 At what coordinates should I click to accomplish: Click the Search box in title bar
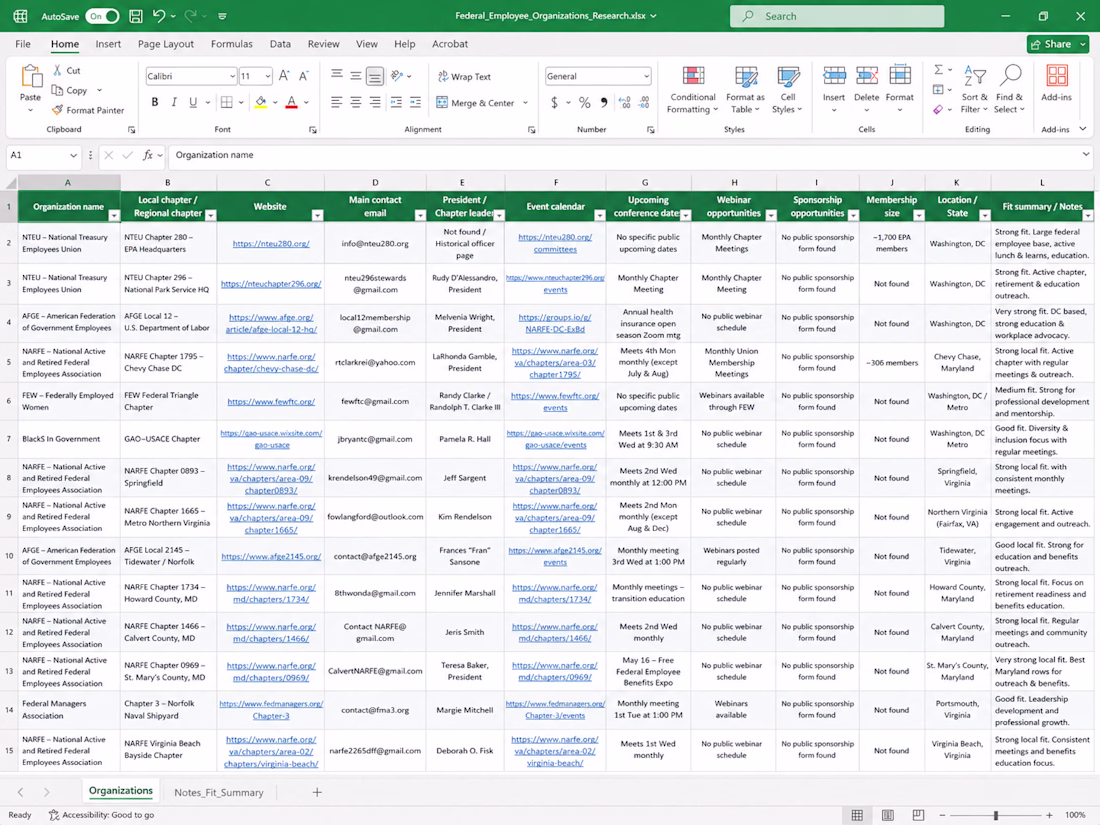837,16
